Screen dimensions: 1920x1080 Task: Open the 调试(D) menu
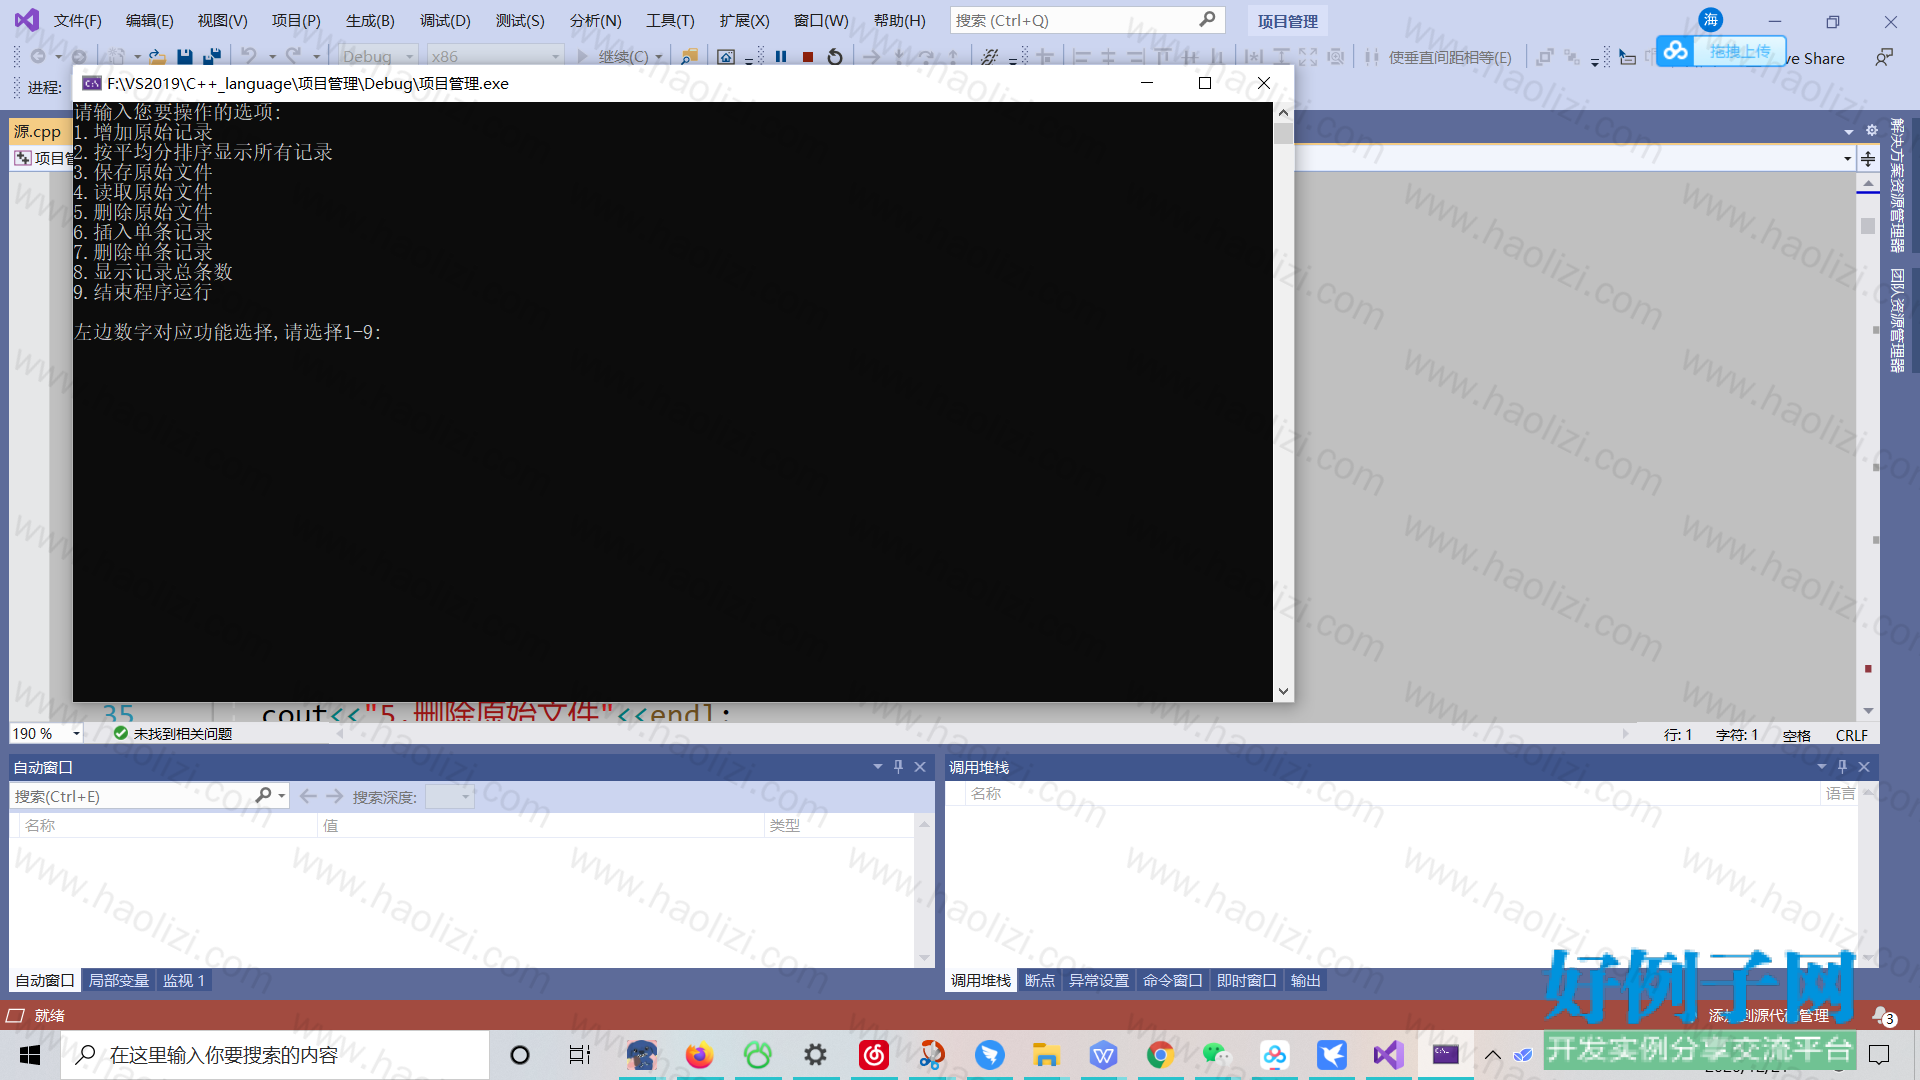point(445,20)
